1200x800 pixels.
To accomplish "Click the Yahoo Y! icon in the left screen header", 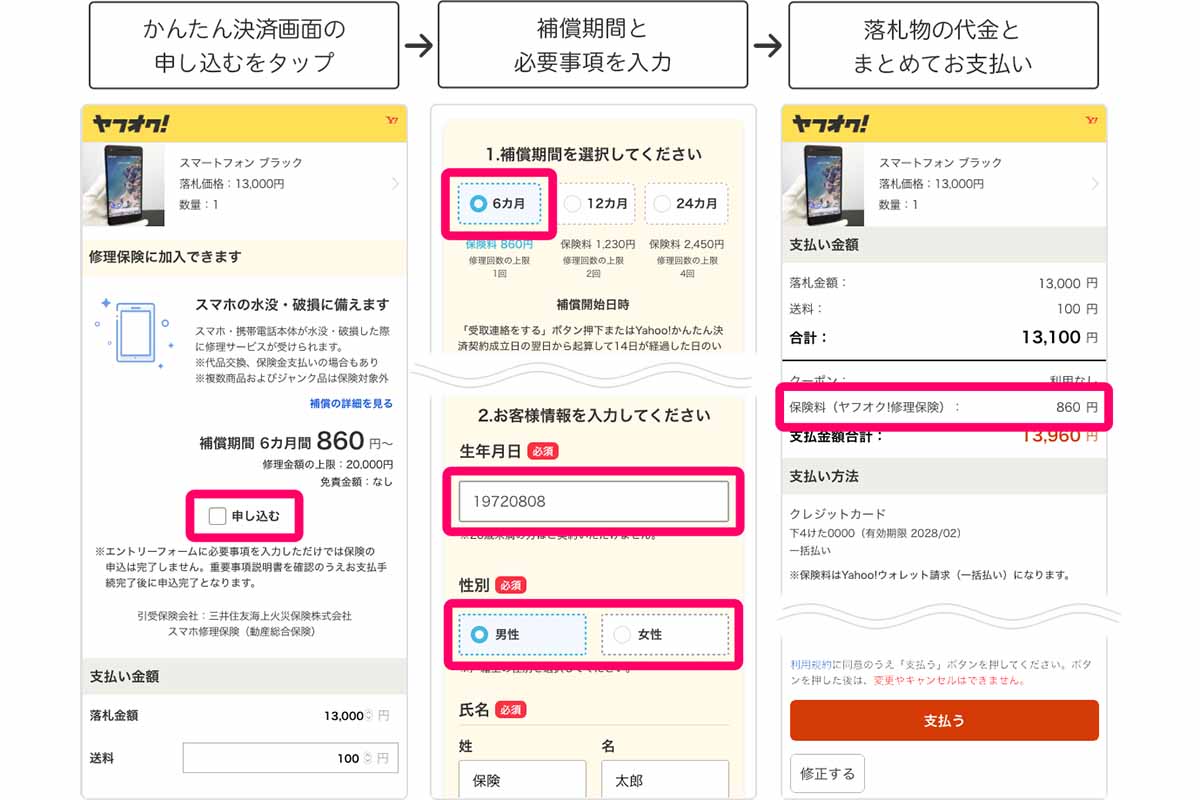I will coord(391,122).
